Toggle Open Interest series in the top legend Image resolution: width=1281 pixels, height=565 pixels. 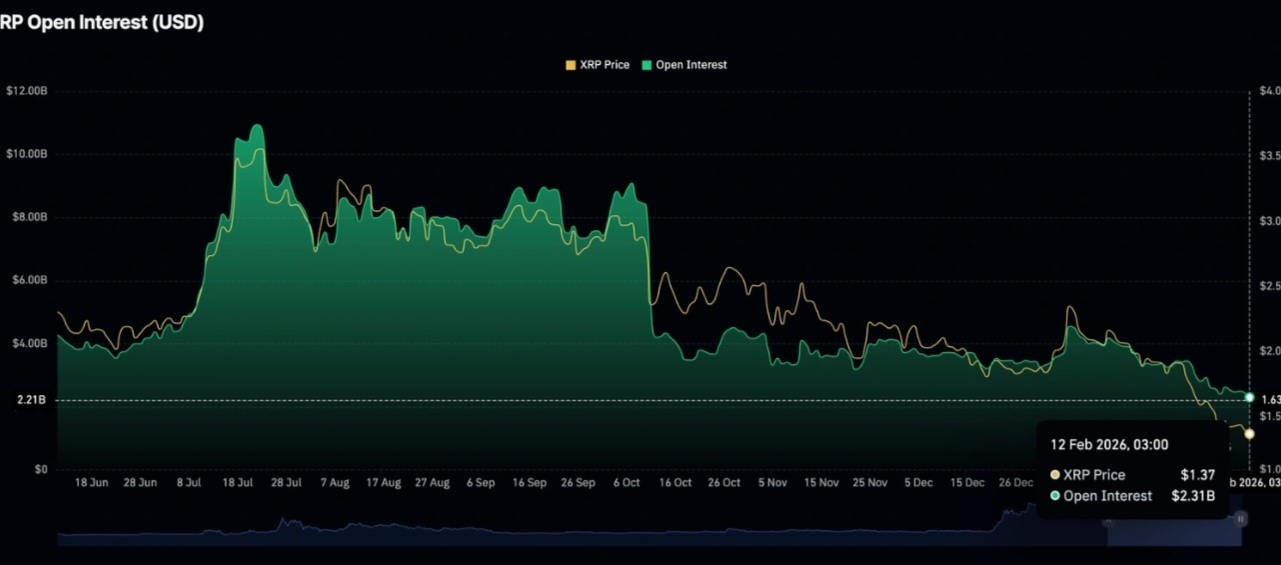(684, 65)
